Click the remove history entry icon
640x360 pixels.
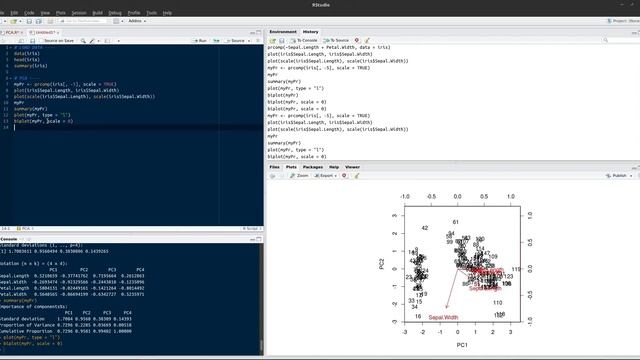(357, 40)
